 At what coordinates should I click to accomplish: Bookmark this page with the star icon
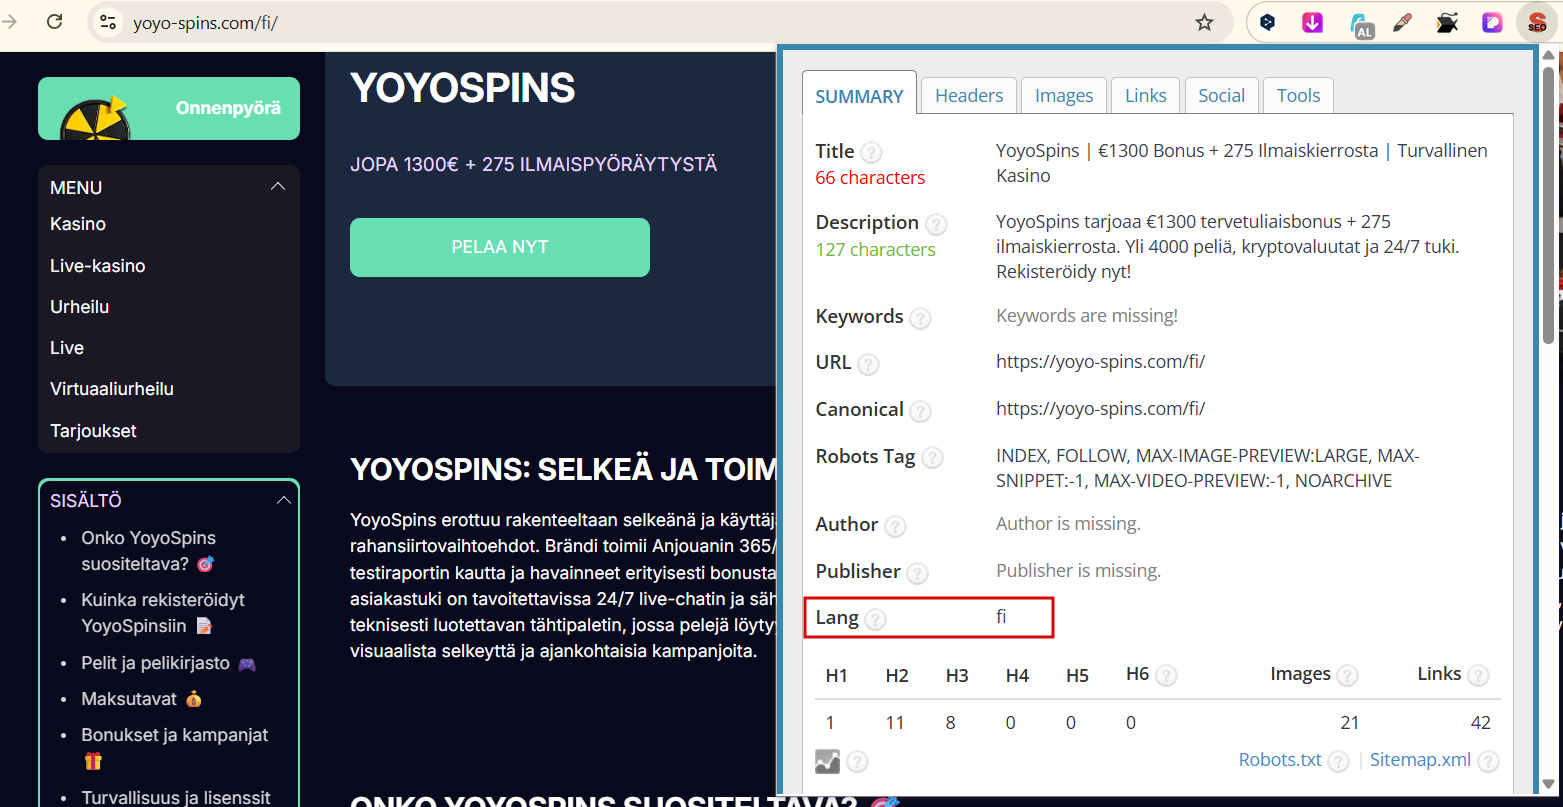click(1204, 22)
